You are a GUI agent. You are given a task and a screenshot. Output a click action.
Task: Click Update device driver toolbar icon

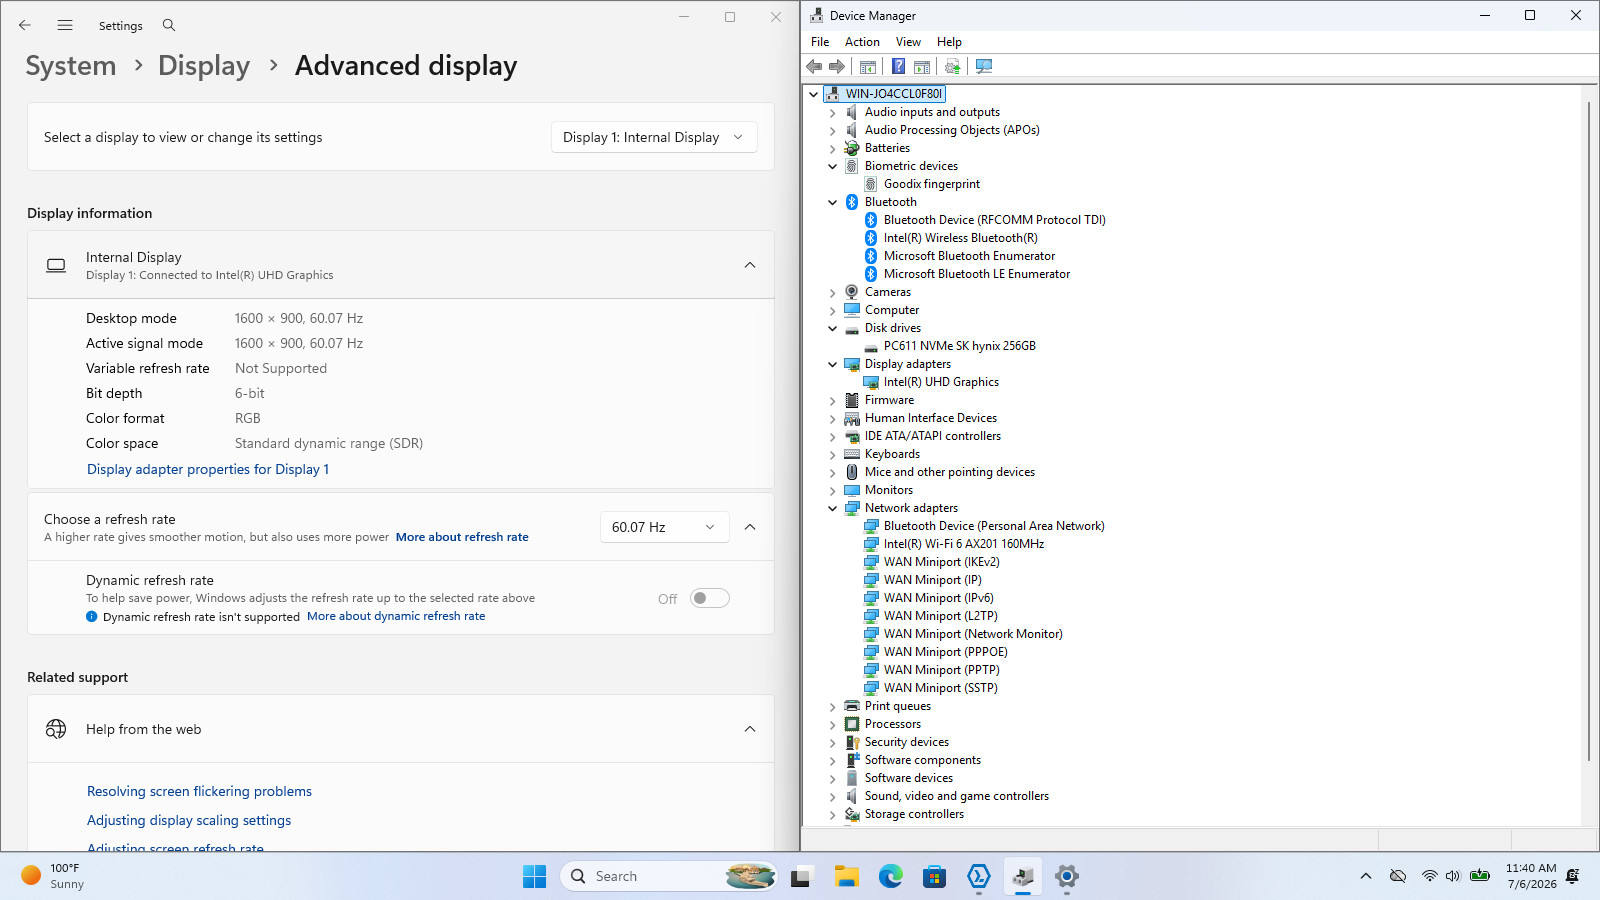tap(952, 66)
